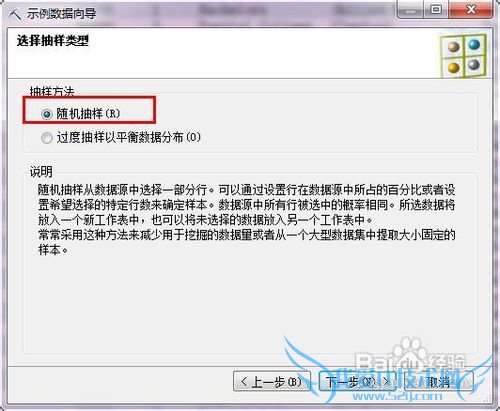Maximize the 示例数据向导 window
Image resolution: width=500 pixels, height=411 pixels.
436,10
